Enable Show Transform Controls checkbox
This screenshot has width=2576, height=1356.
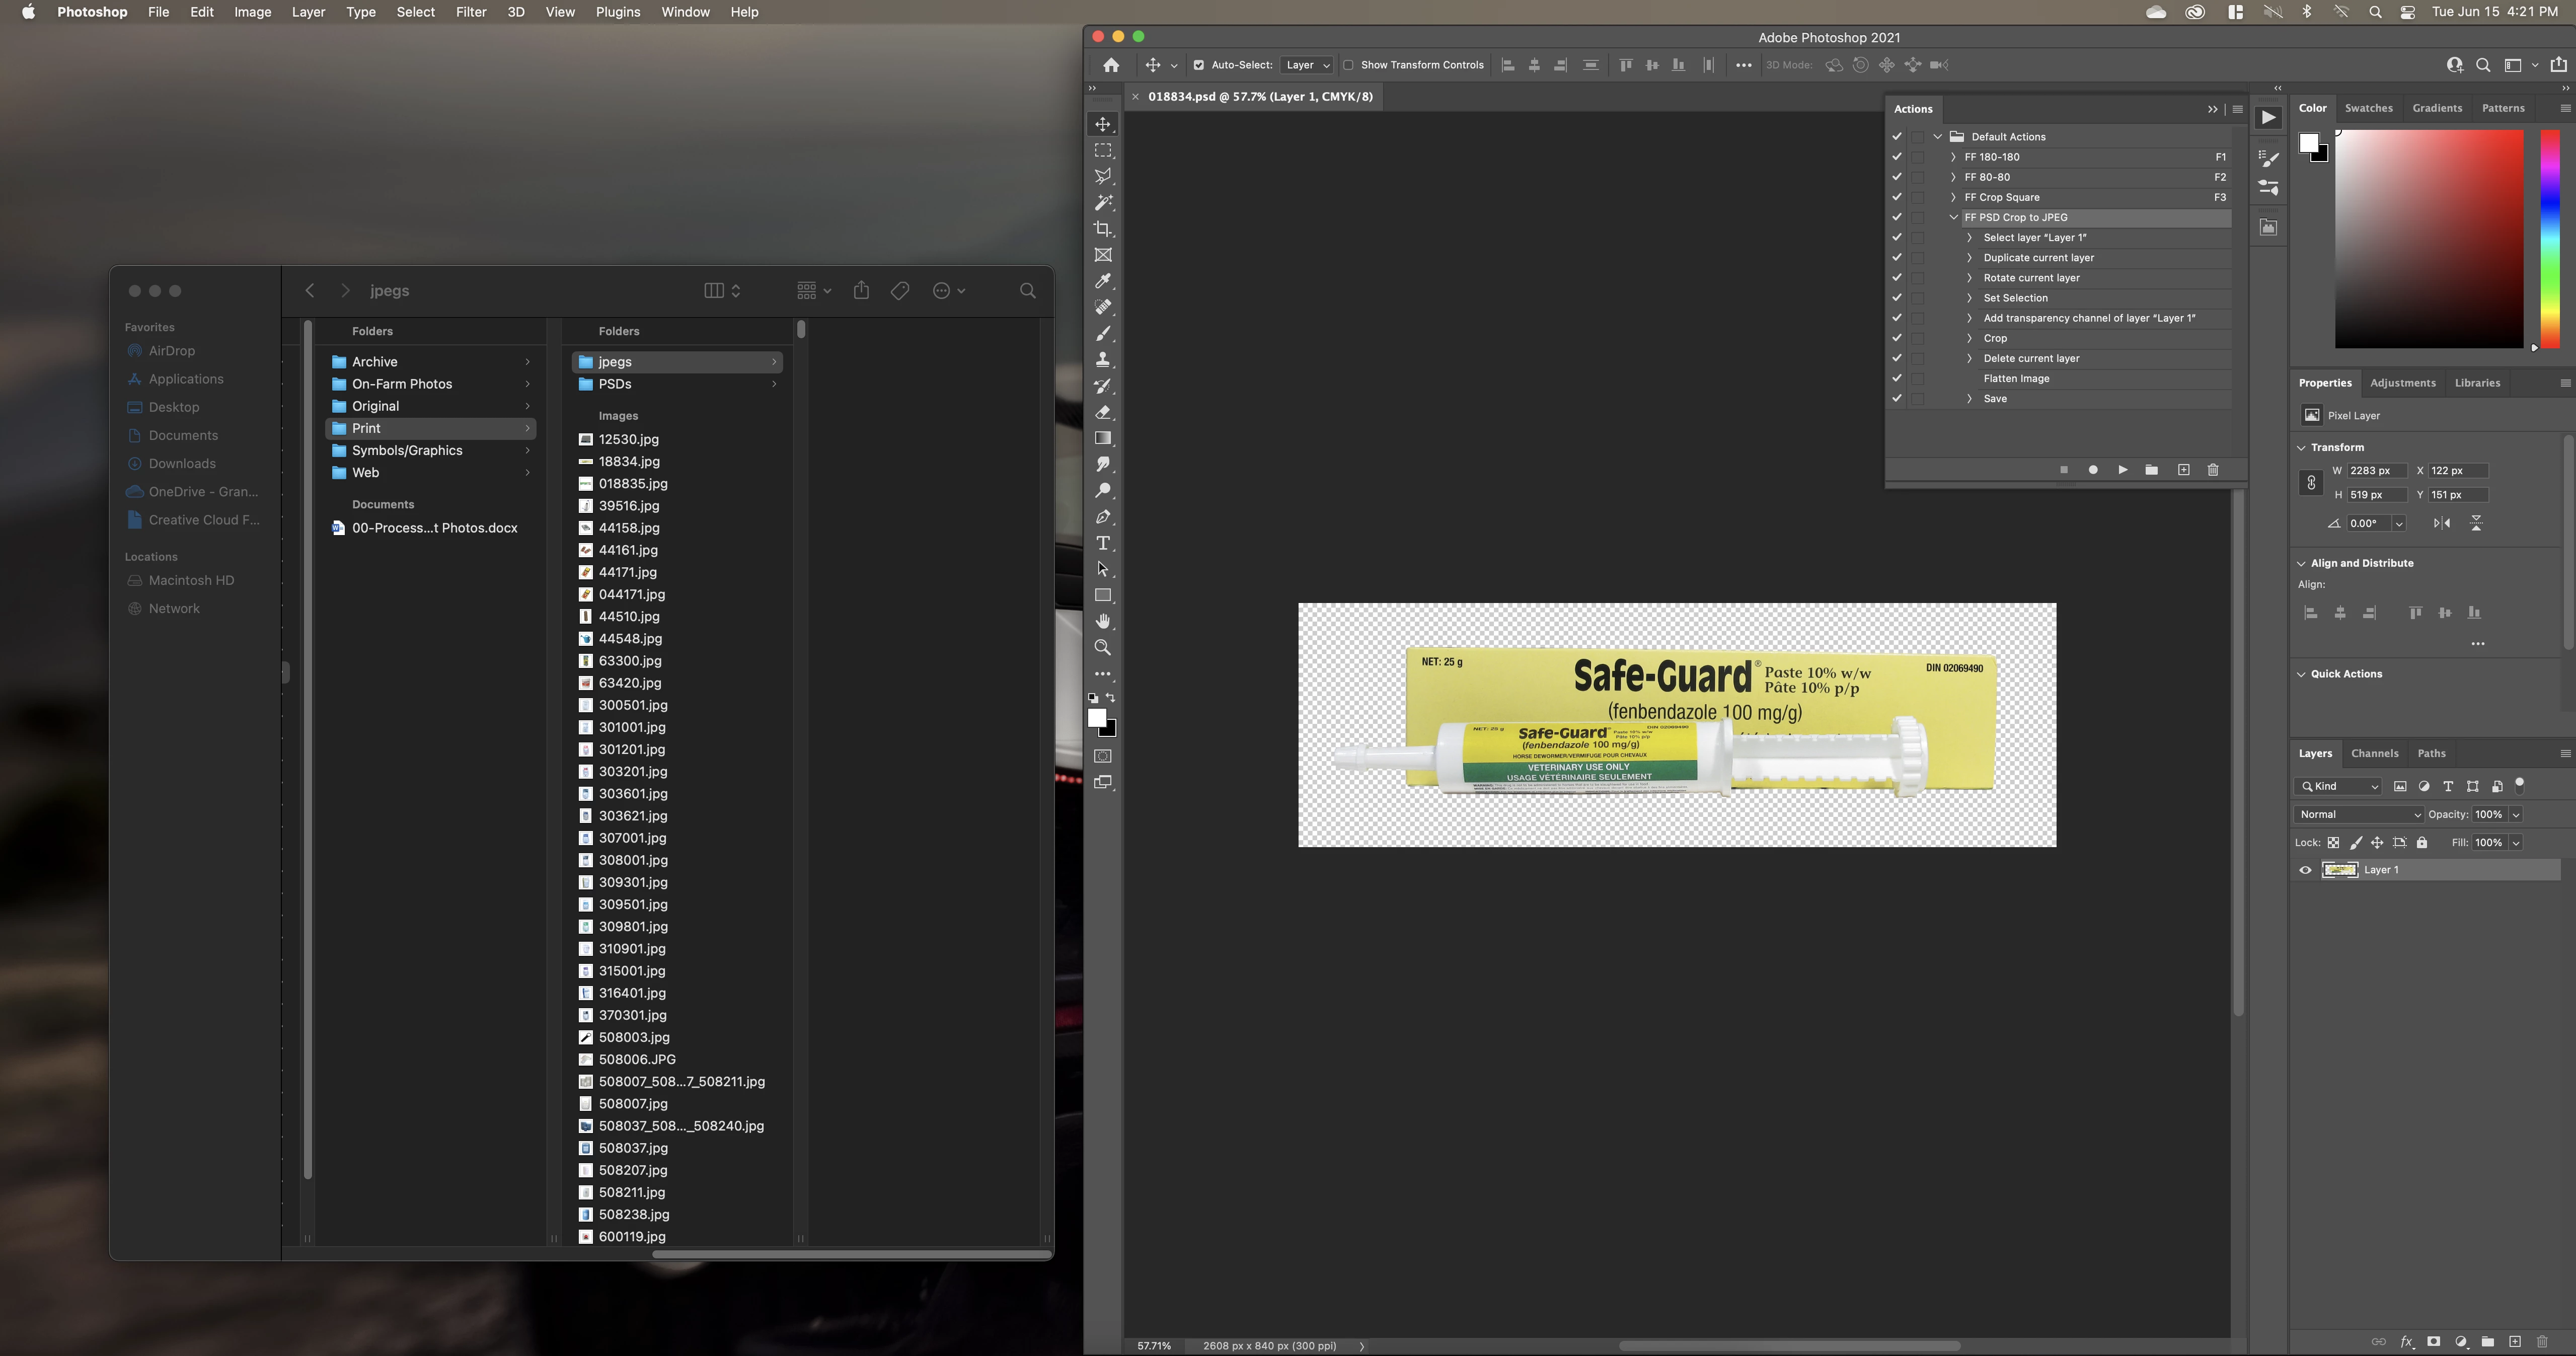click(x=1348, y=65)
